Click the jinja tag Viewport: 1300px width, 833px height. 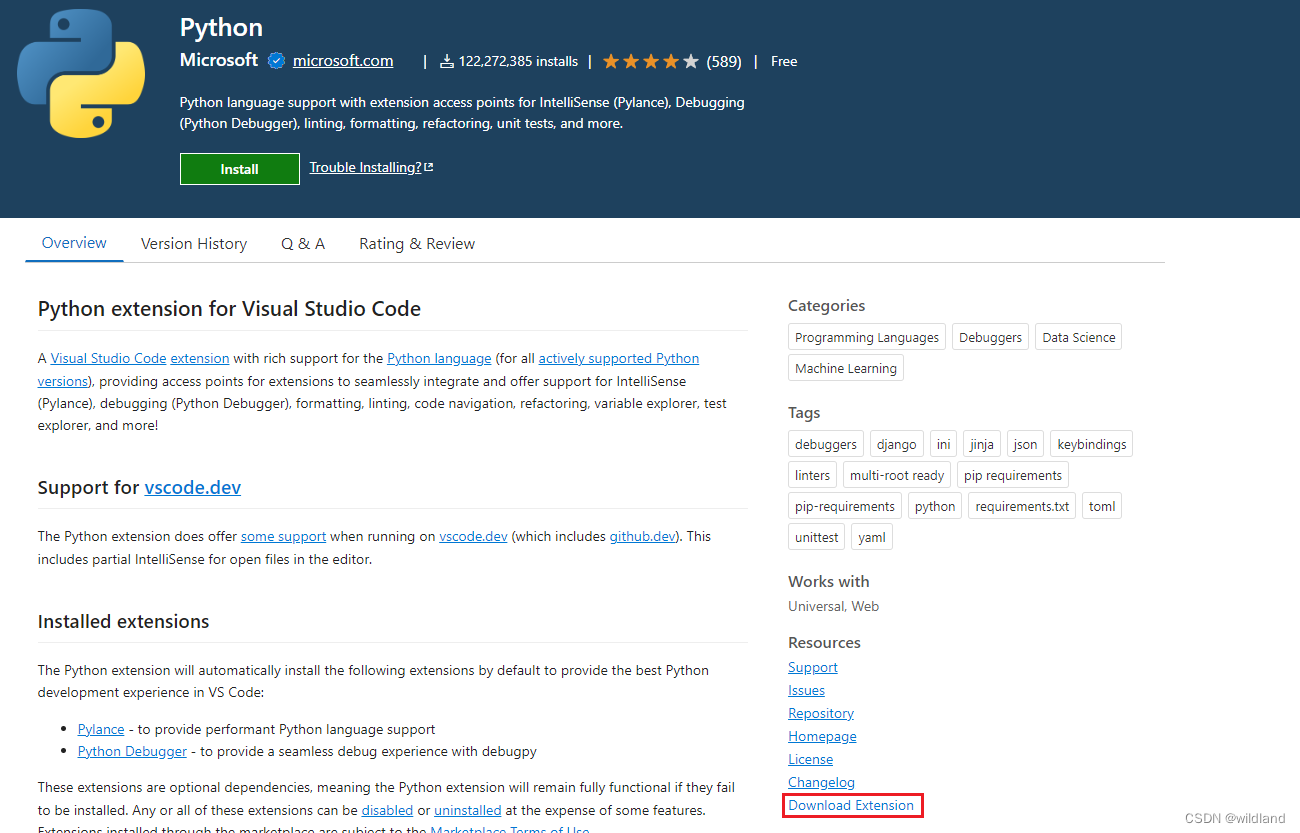(x=982, y=444)
